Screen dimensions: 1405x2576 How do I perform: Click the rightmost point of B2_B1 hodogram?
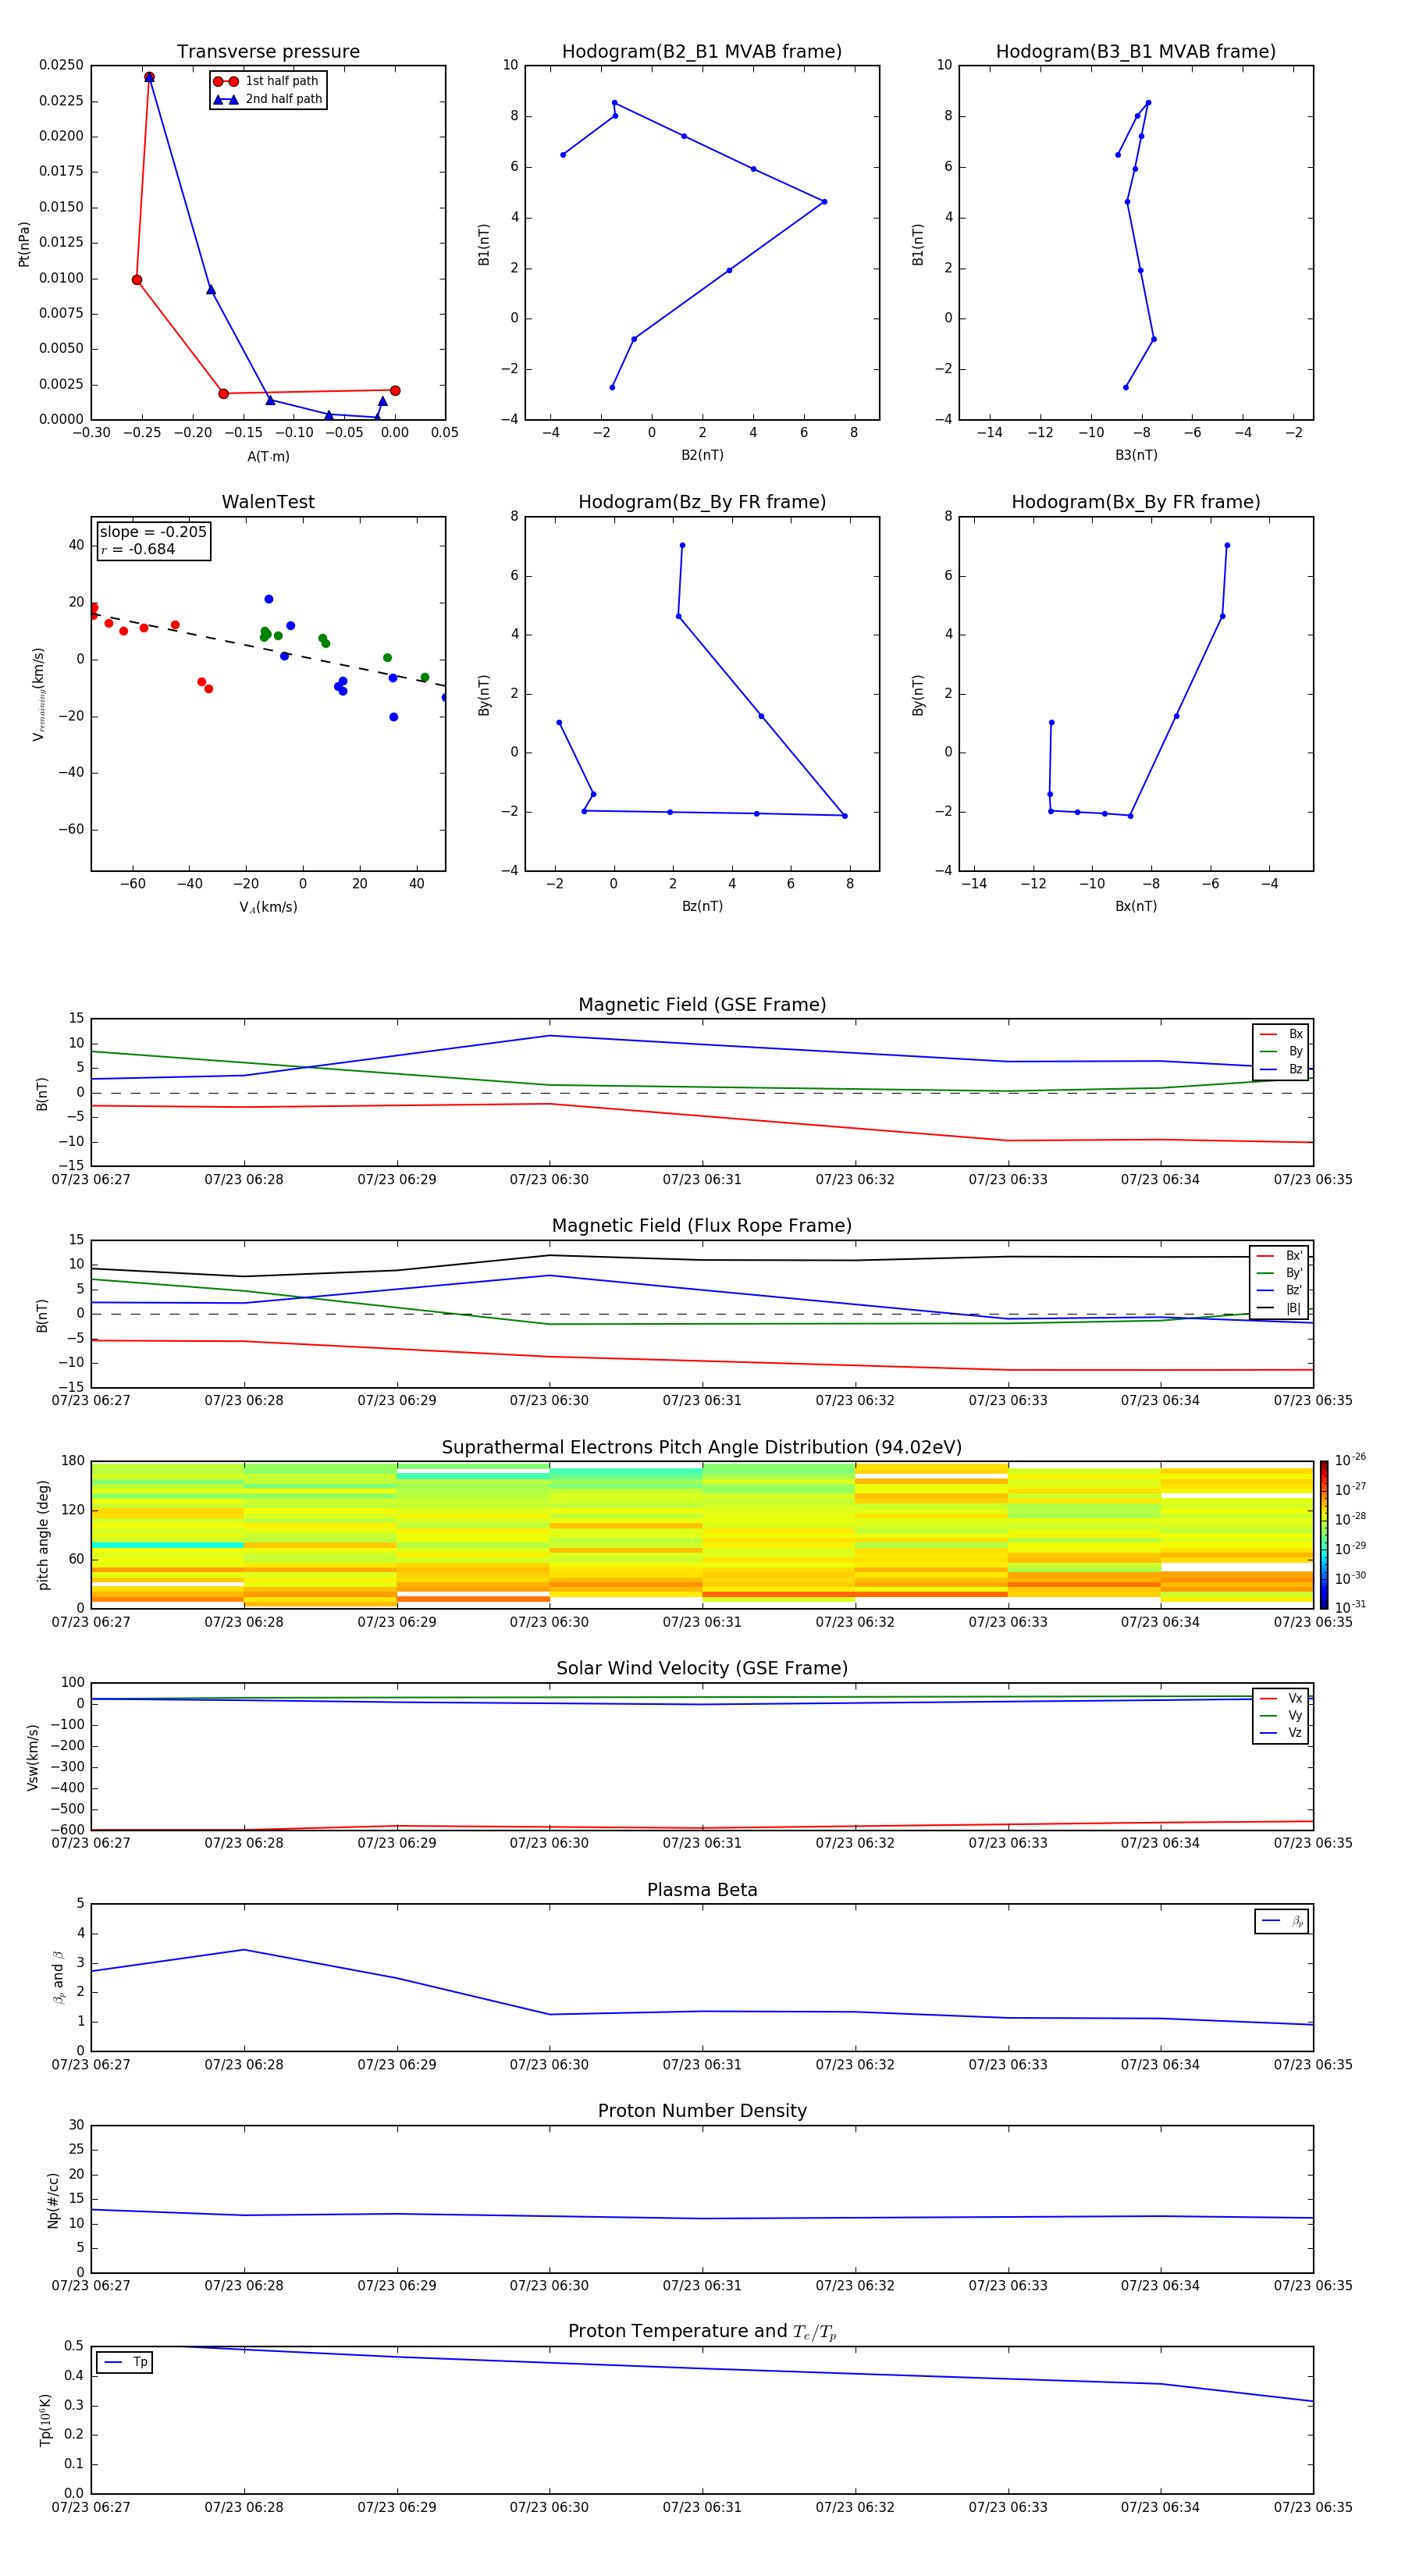(x=824, y=202)
